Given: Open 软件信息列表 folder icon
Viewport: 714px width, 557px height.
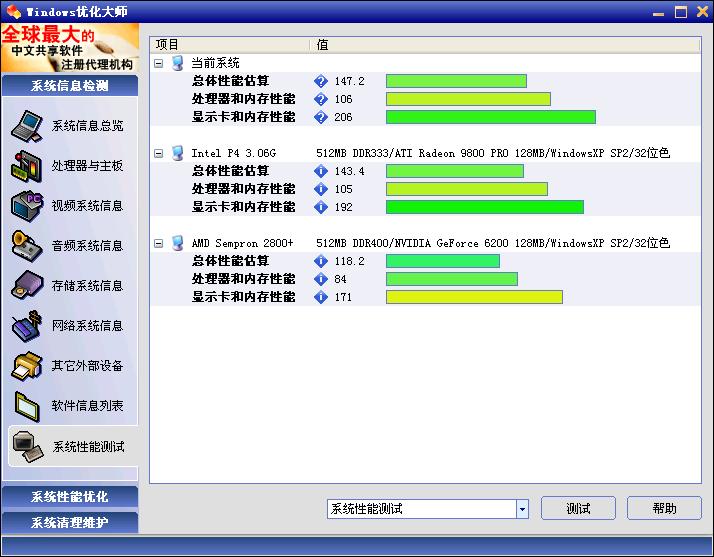Looking at the screenshot, I should [x=27, y=406].
